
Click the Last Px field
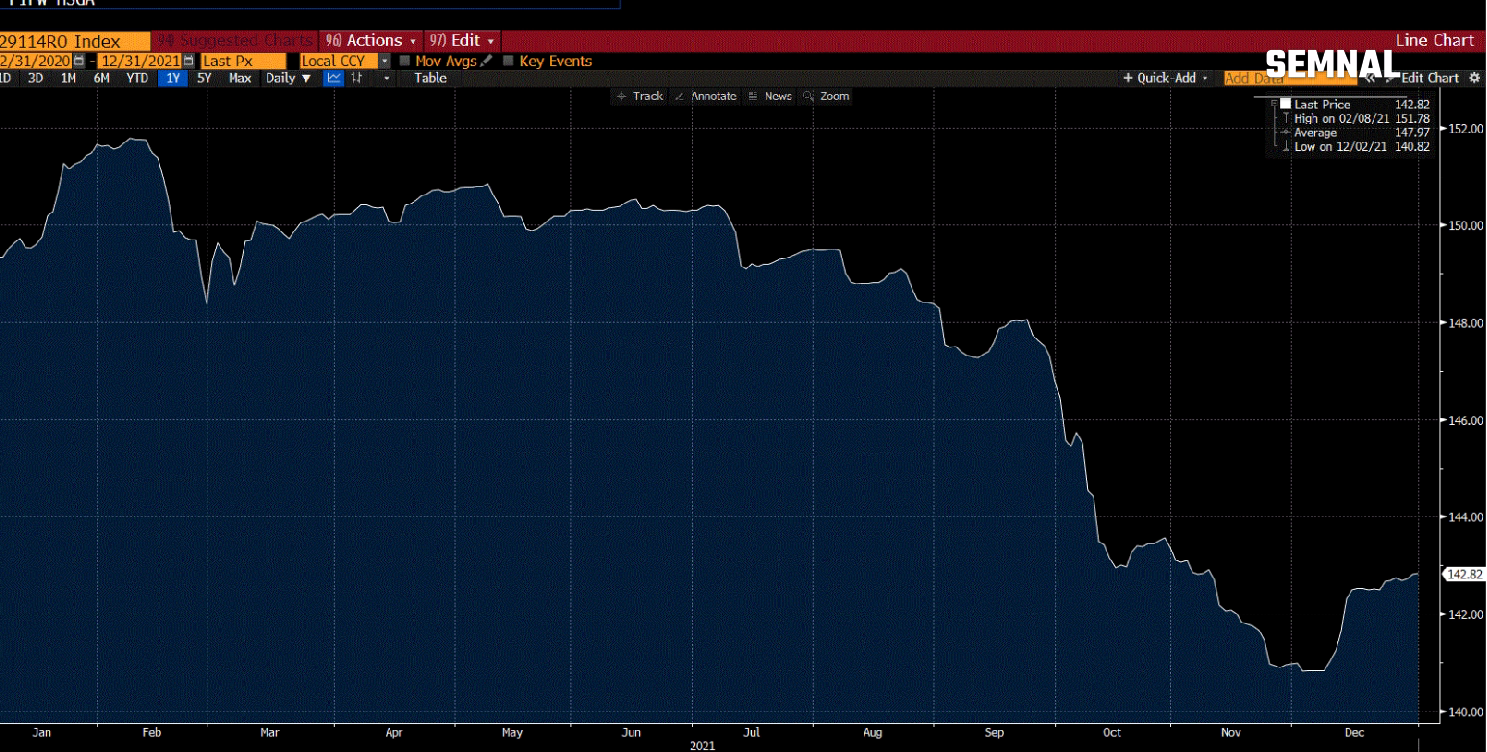(x=243, y=61)
